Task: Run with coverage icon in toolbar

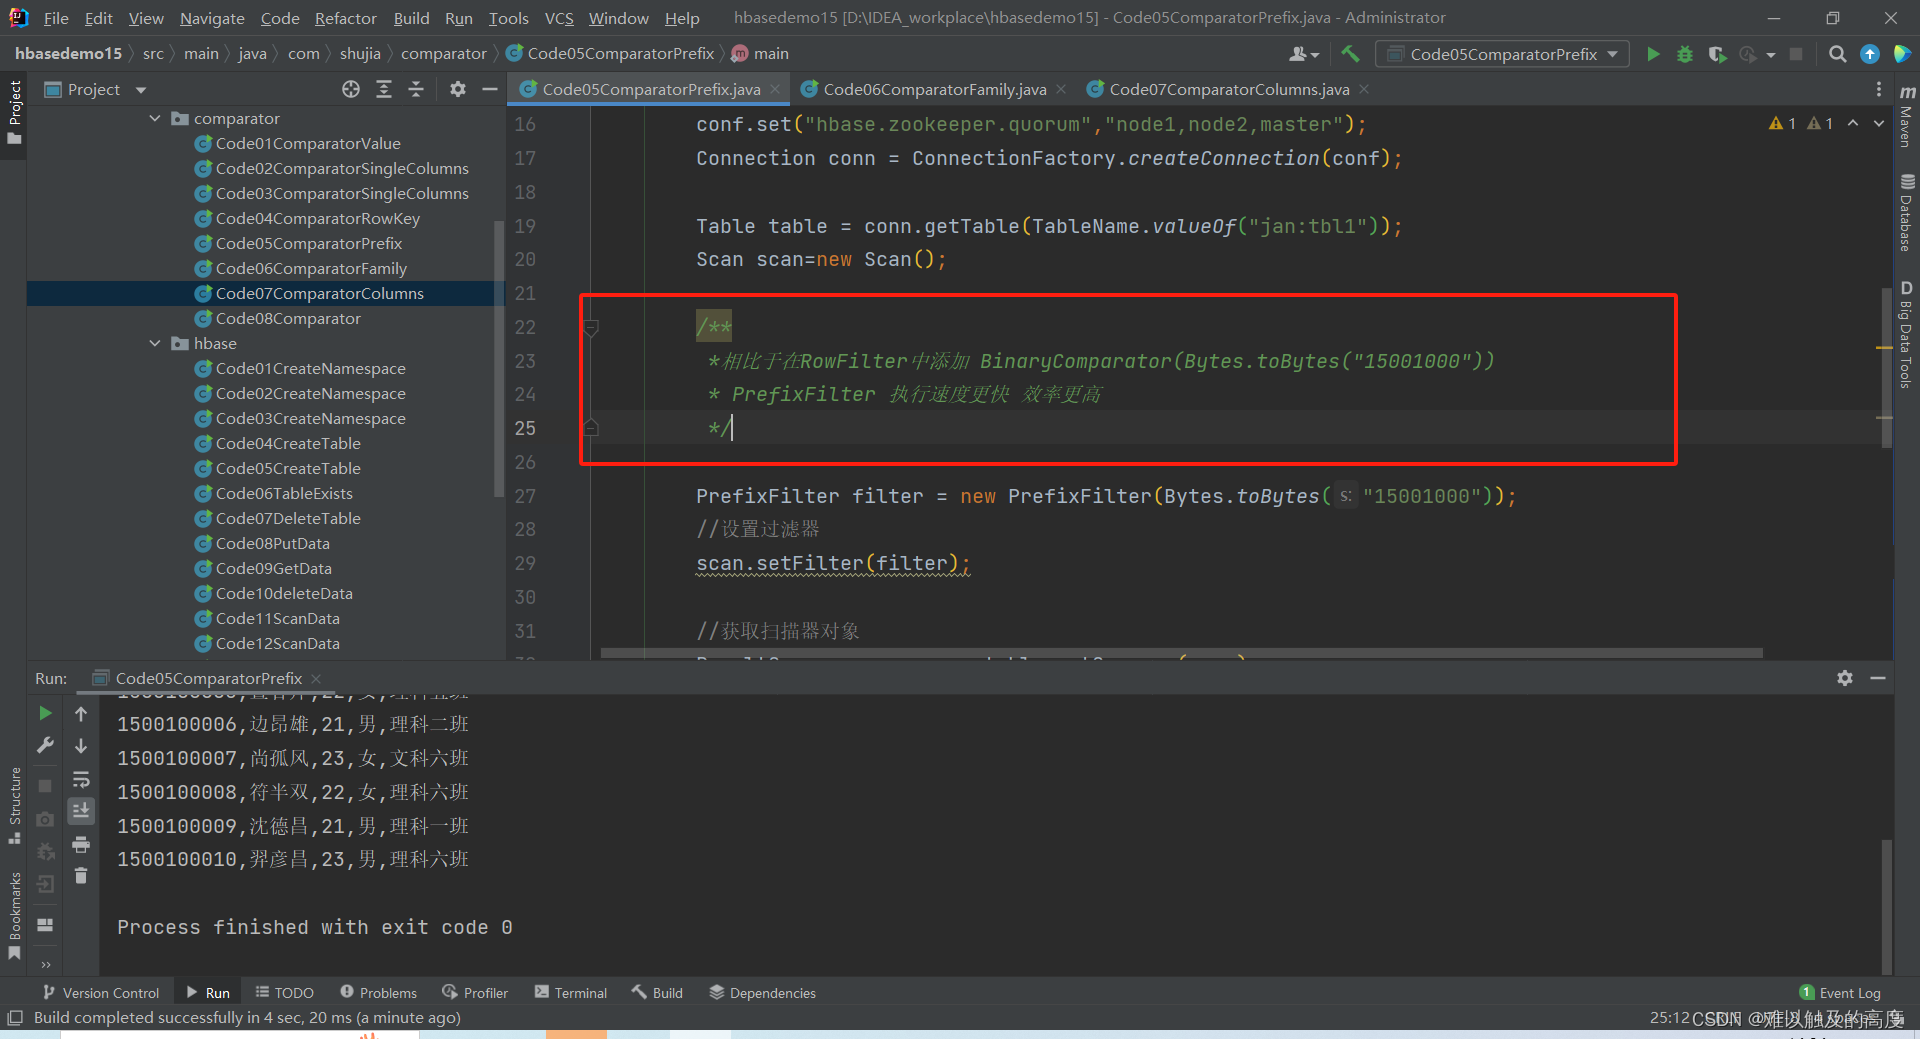Action: click(1717, 54)
